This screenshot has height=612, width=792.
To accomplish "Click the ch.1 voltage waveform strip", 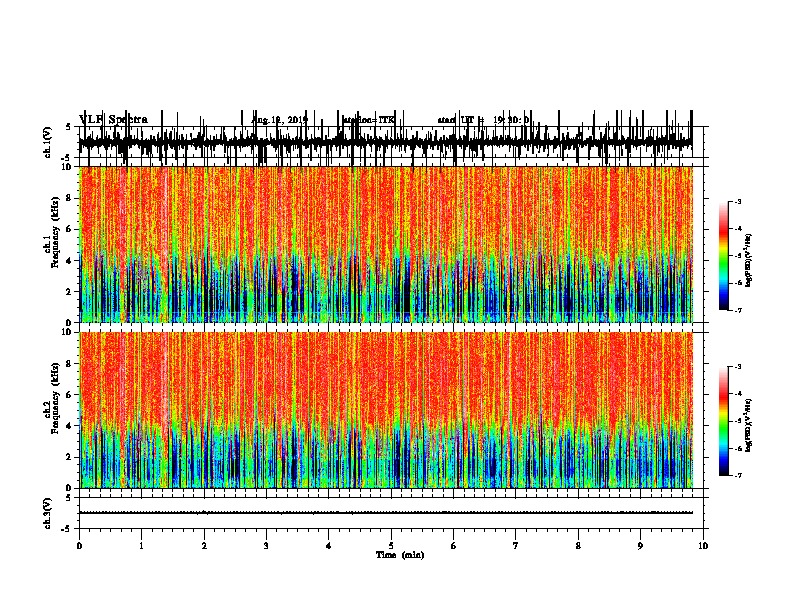I will coord(385,142).
